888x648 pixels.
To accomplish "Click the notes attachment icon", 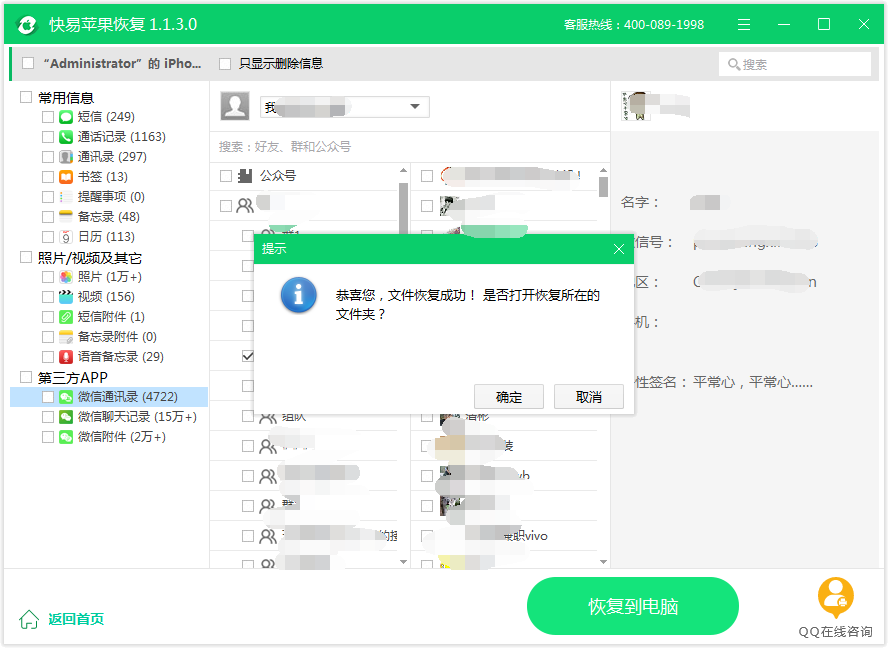I will coord(66,337).
